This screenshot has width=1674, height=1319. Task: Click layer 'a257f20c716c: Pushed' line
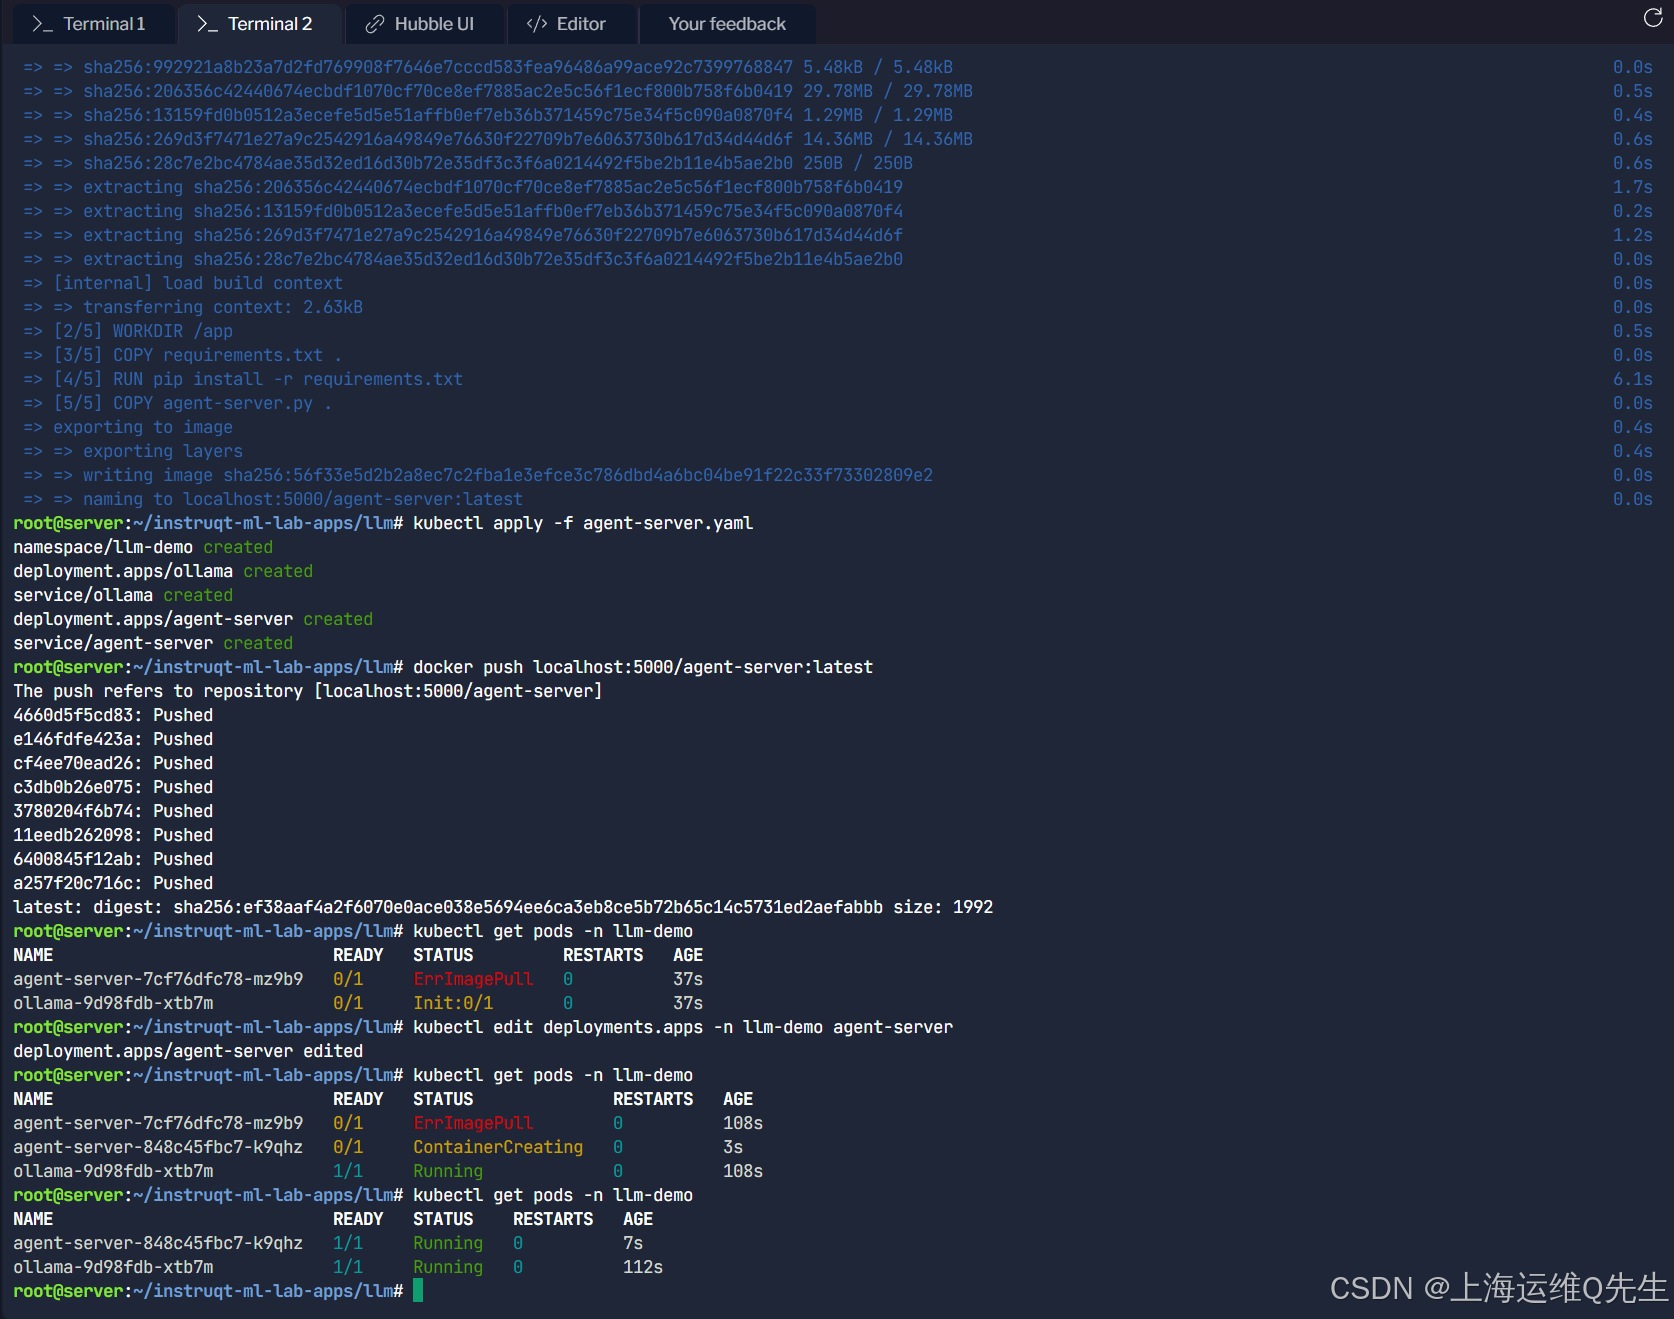[x=113, y=883]
